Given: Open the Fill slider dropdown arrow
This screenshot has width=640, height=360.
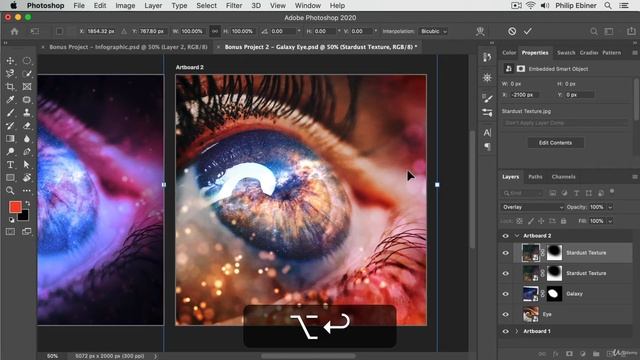Looking at the screenshot, I should [x=610, y=221].
